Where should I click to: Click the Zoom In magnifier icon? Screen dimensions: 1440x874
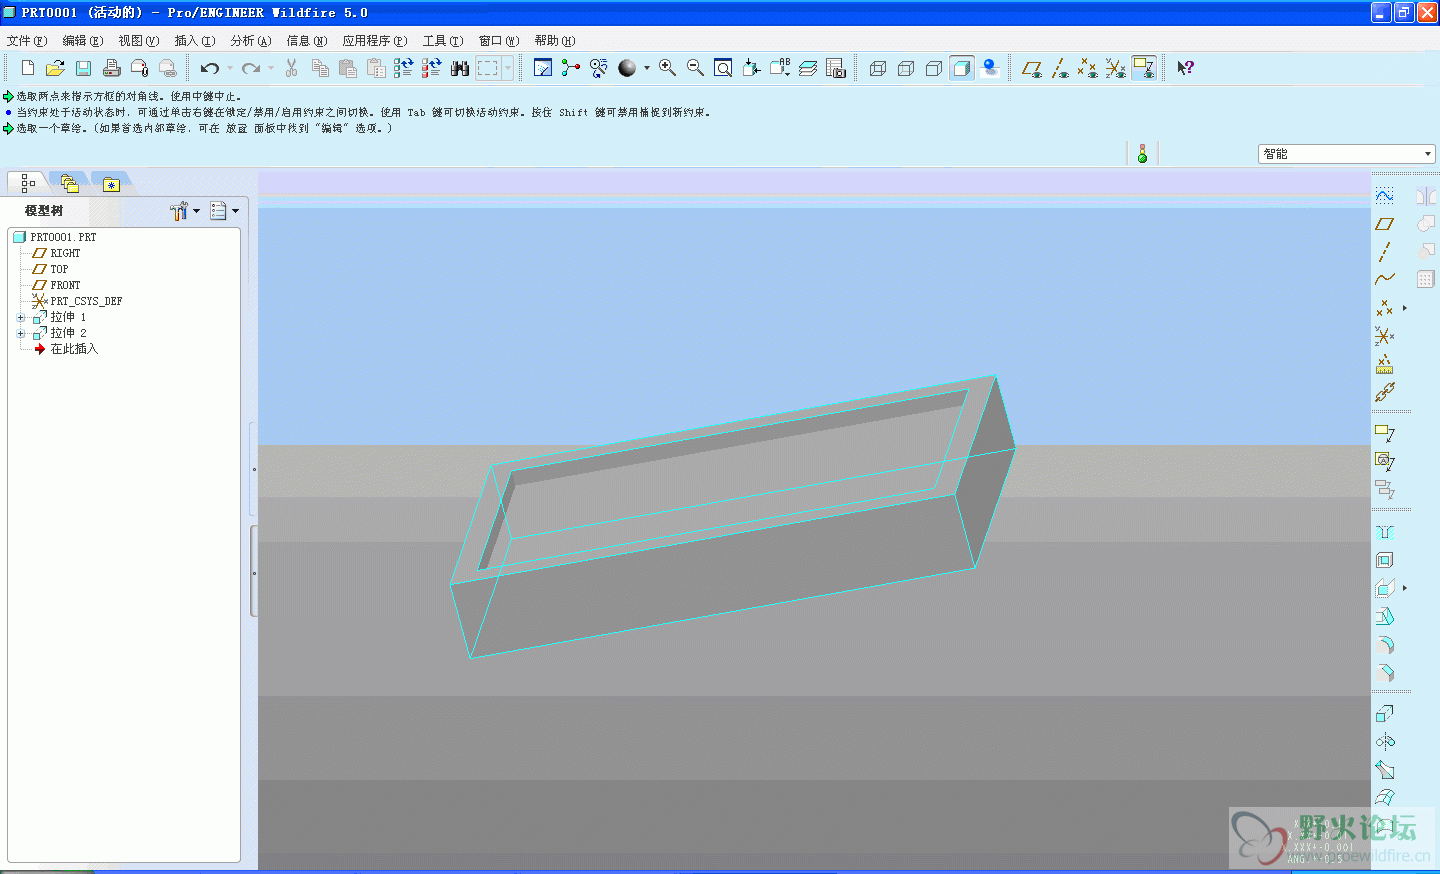[x=667, y=68]
